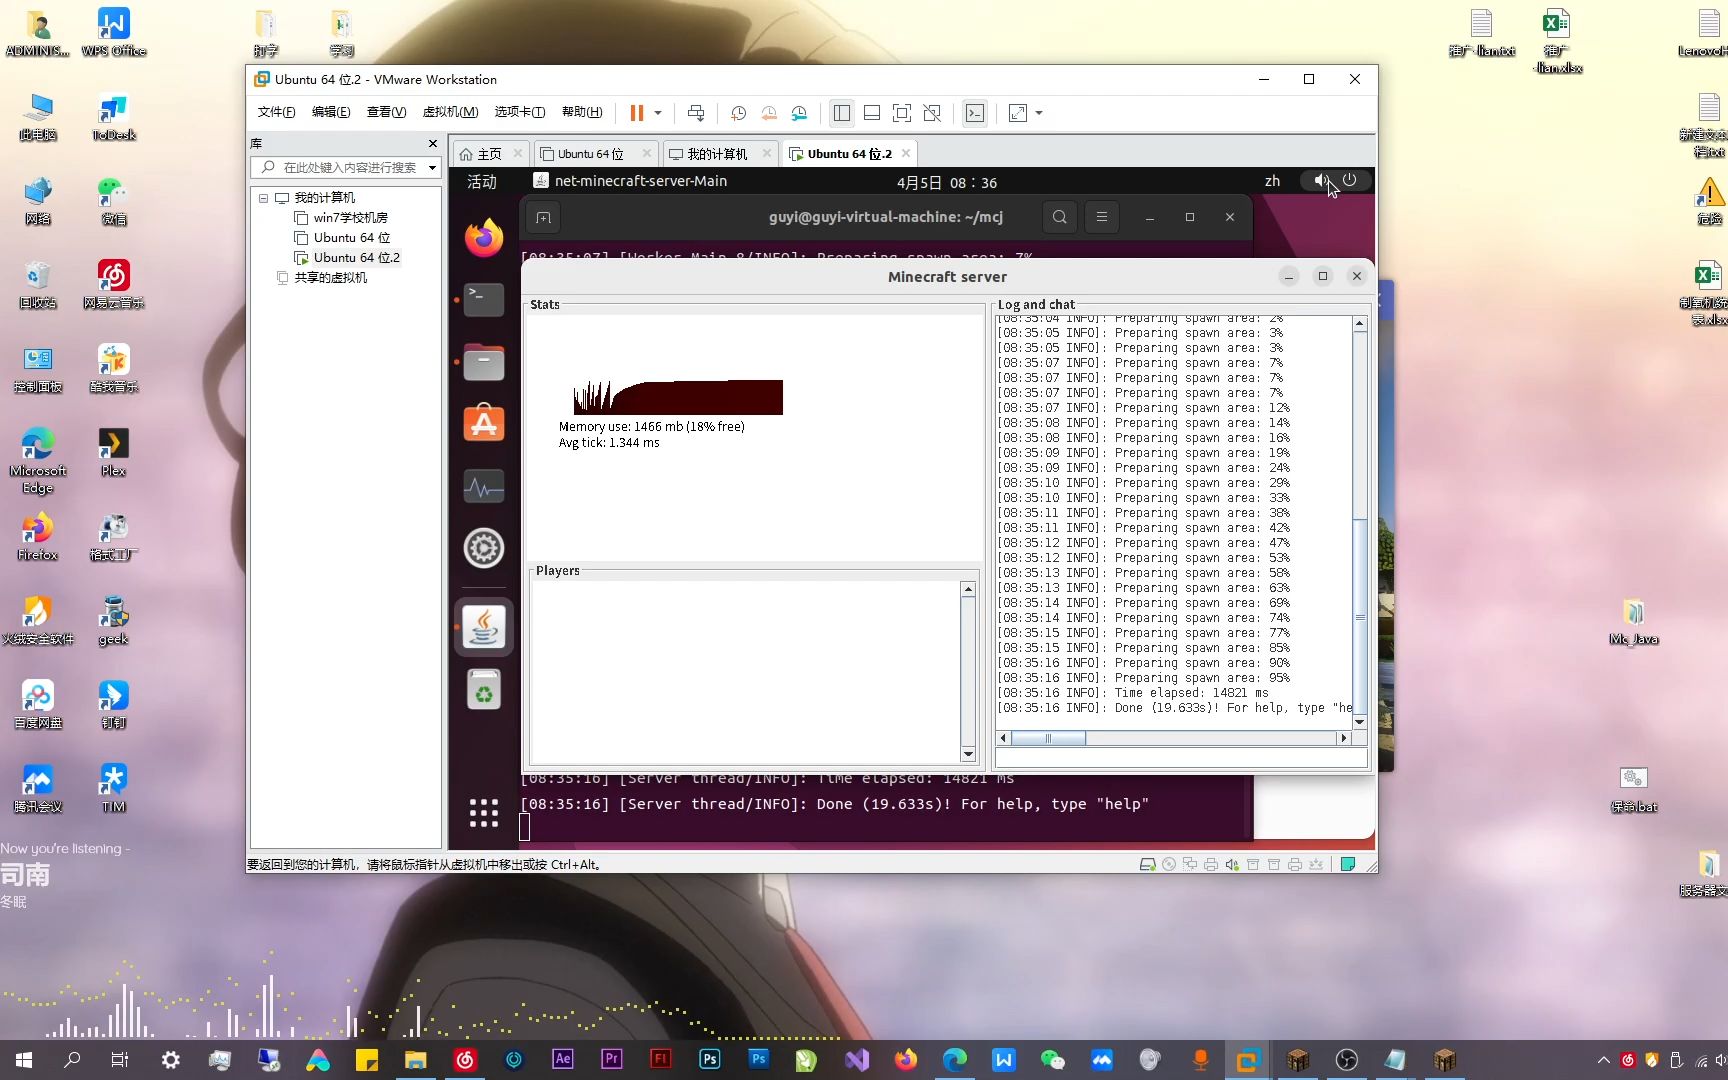Click the log's right scroll arrow
Viewport: 1728px width, 1080px height.
pyautogui.click(x=1344, y=738)
